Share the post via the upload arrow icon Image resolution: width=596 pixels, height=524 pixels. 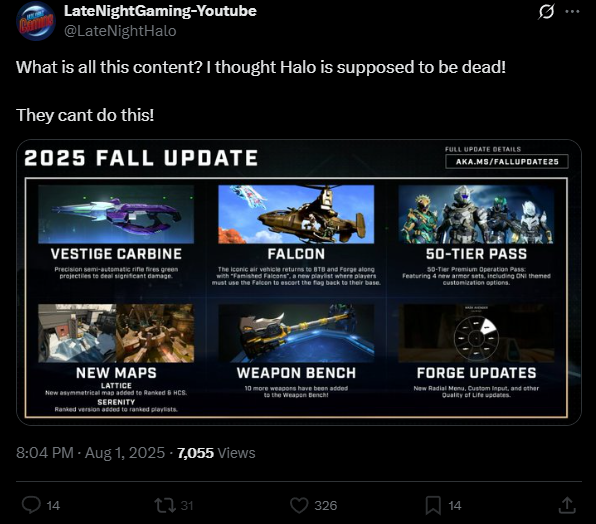coord(567,505)
